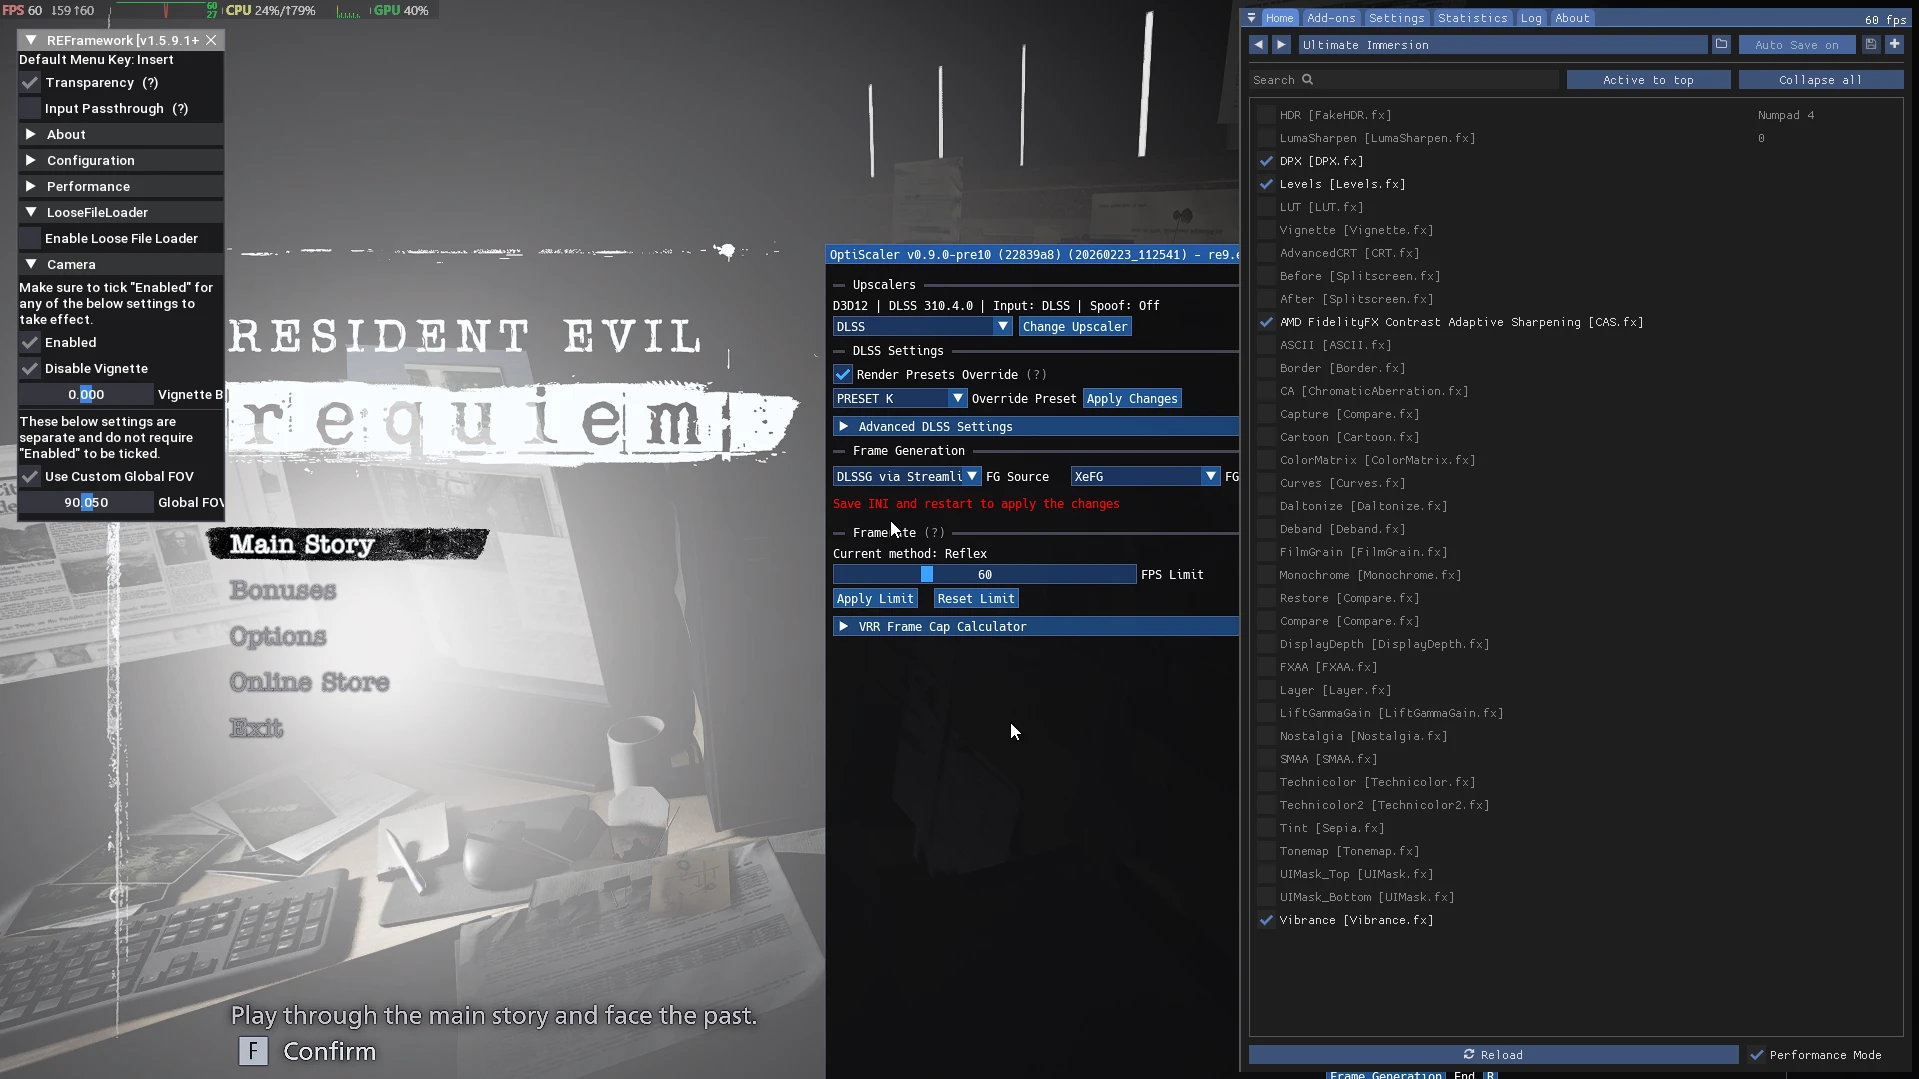The height and width of the screenshot is (1079, 1919).
Task: Switch to ReShade Home tab
Action: point(1279,18)
